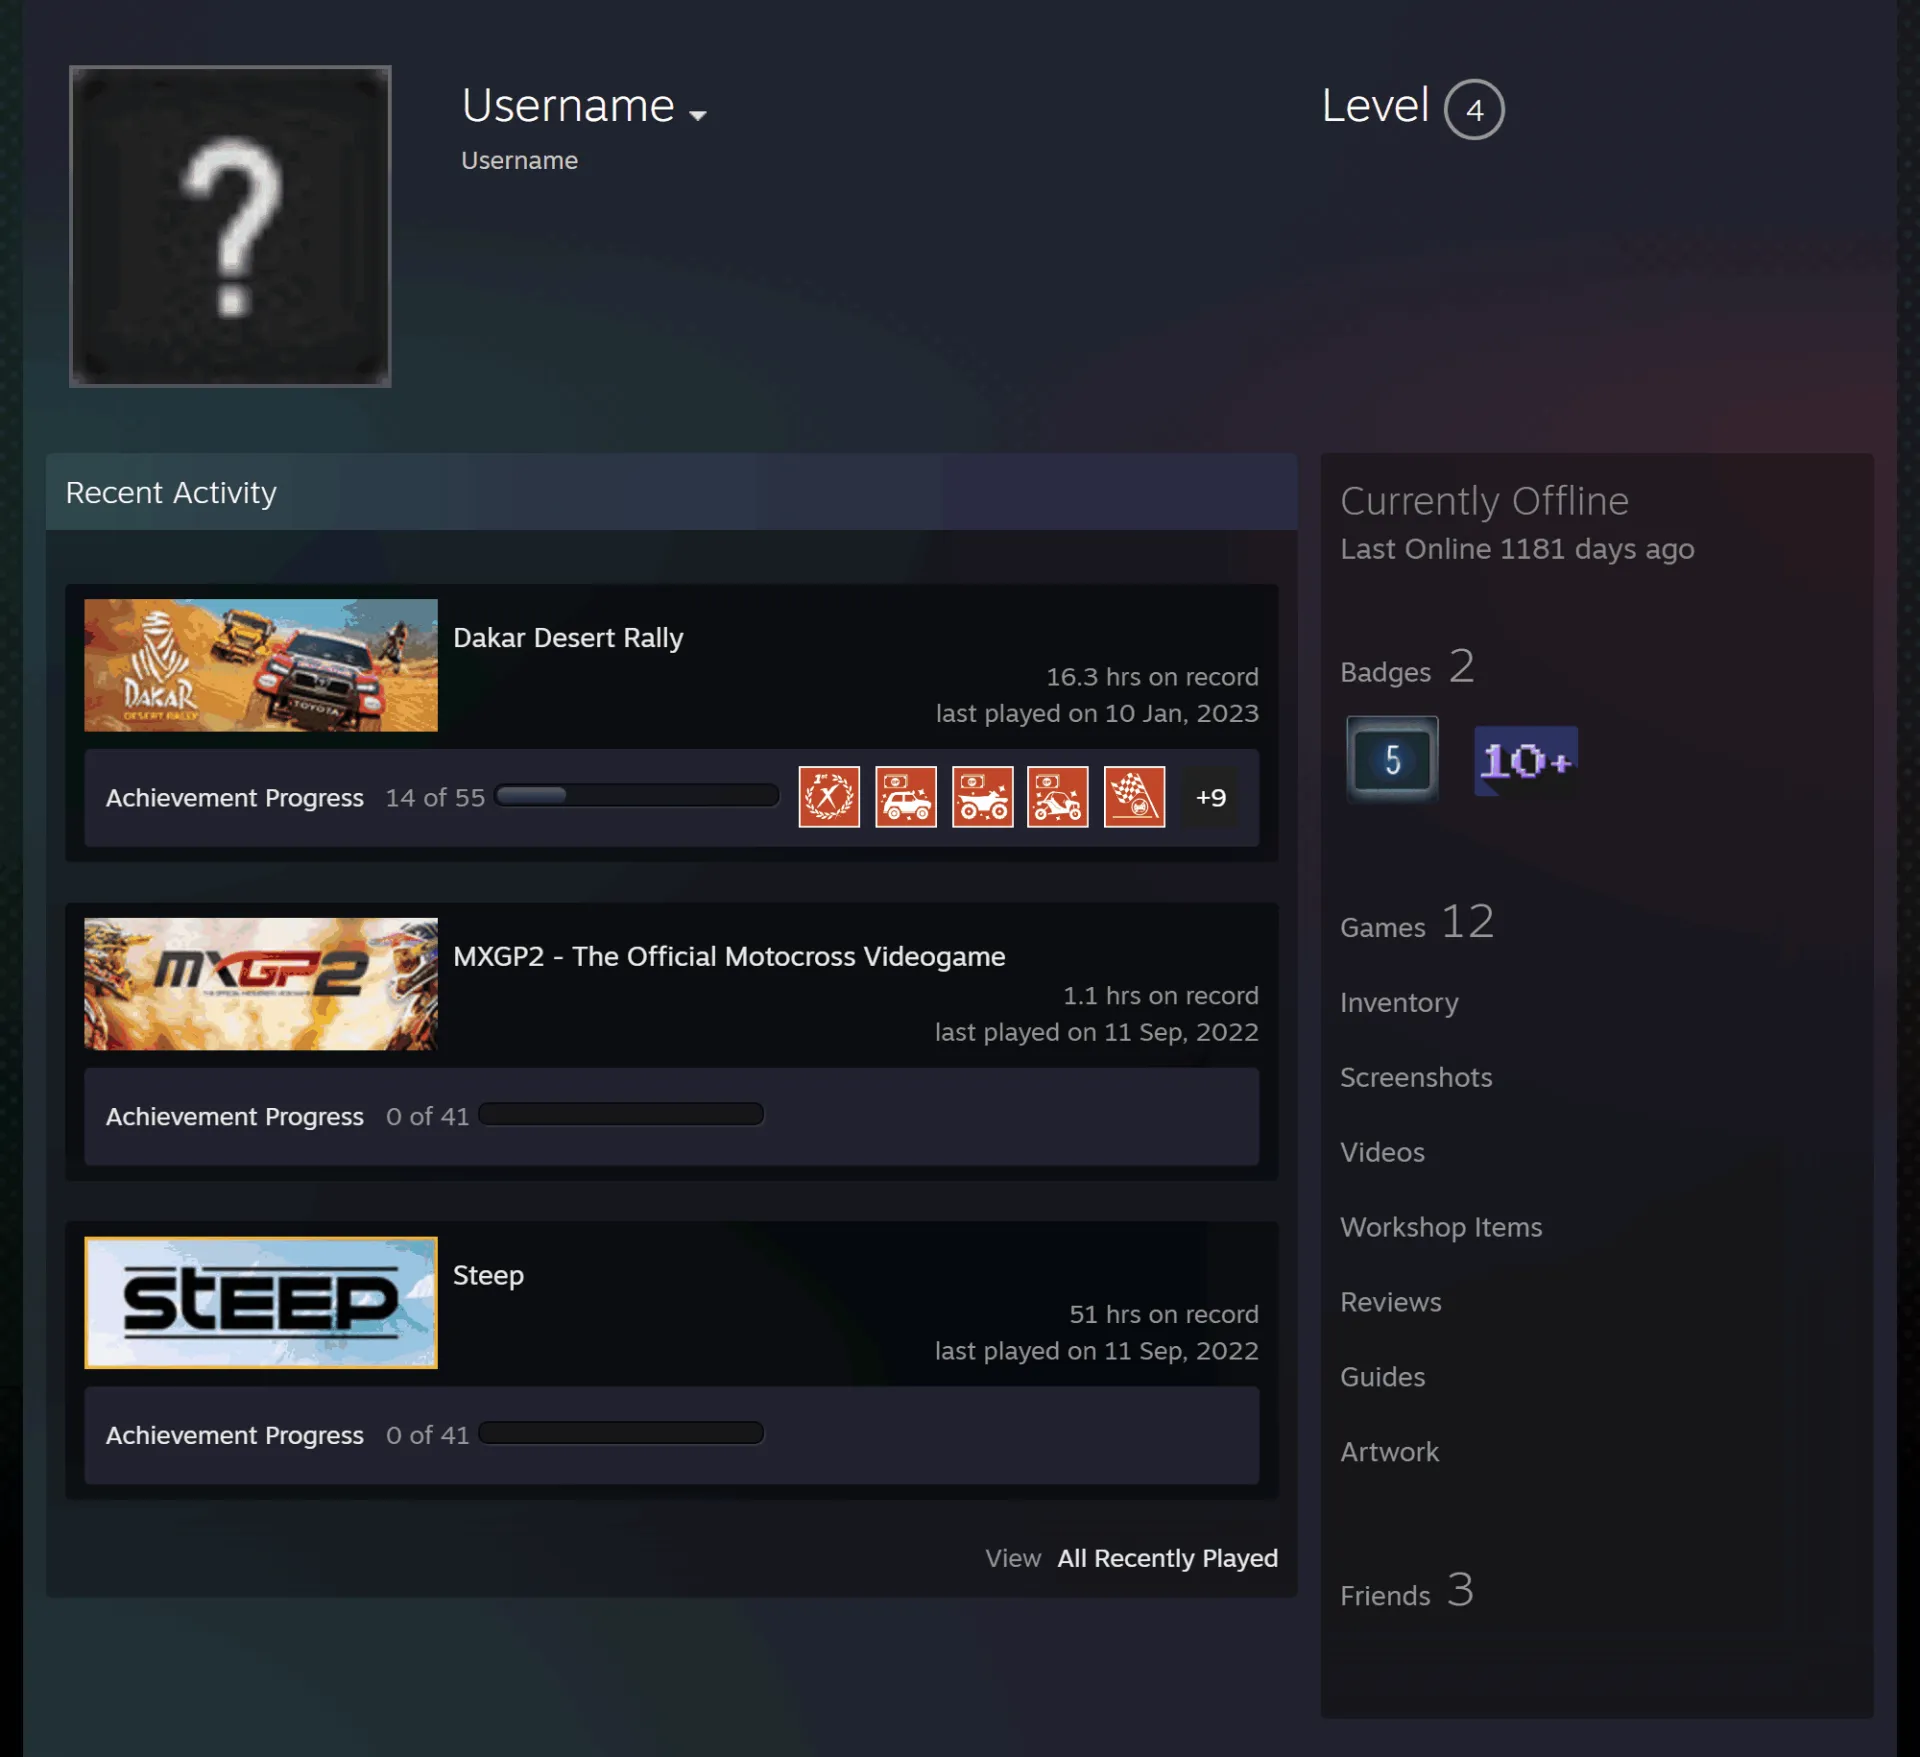Click MXGP2 - The Official Motocross Videogame title
This screenshot has width=1920, height=1757.
729,957
